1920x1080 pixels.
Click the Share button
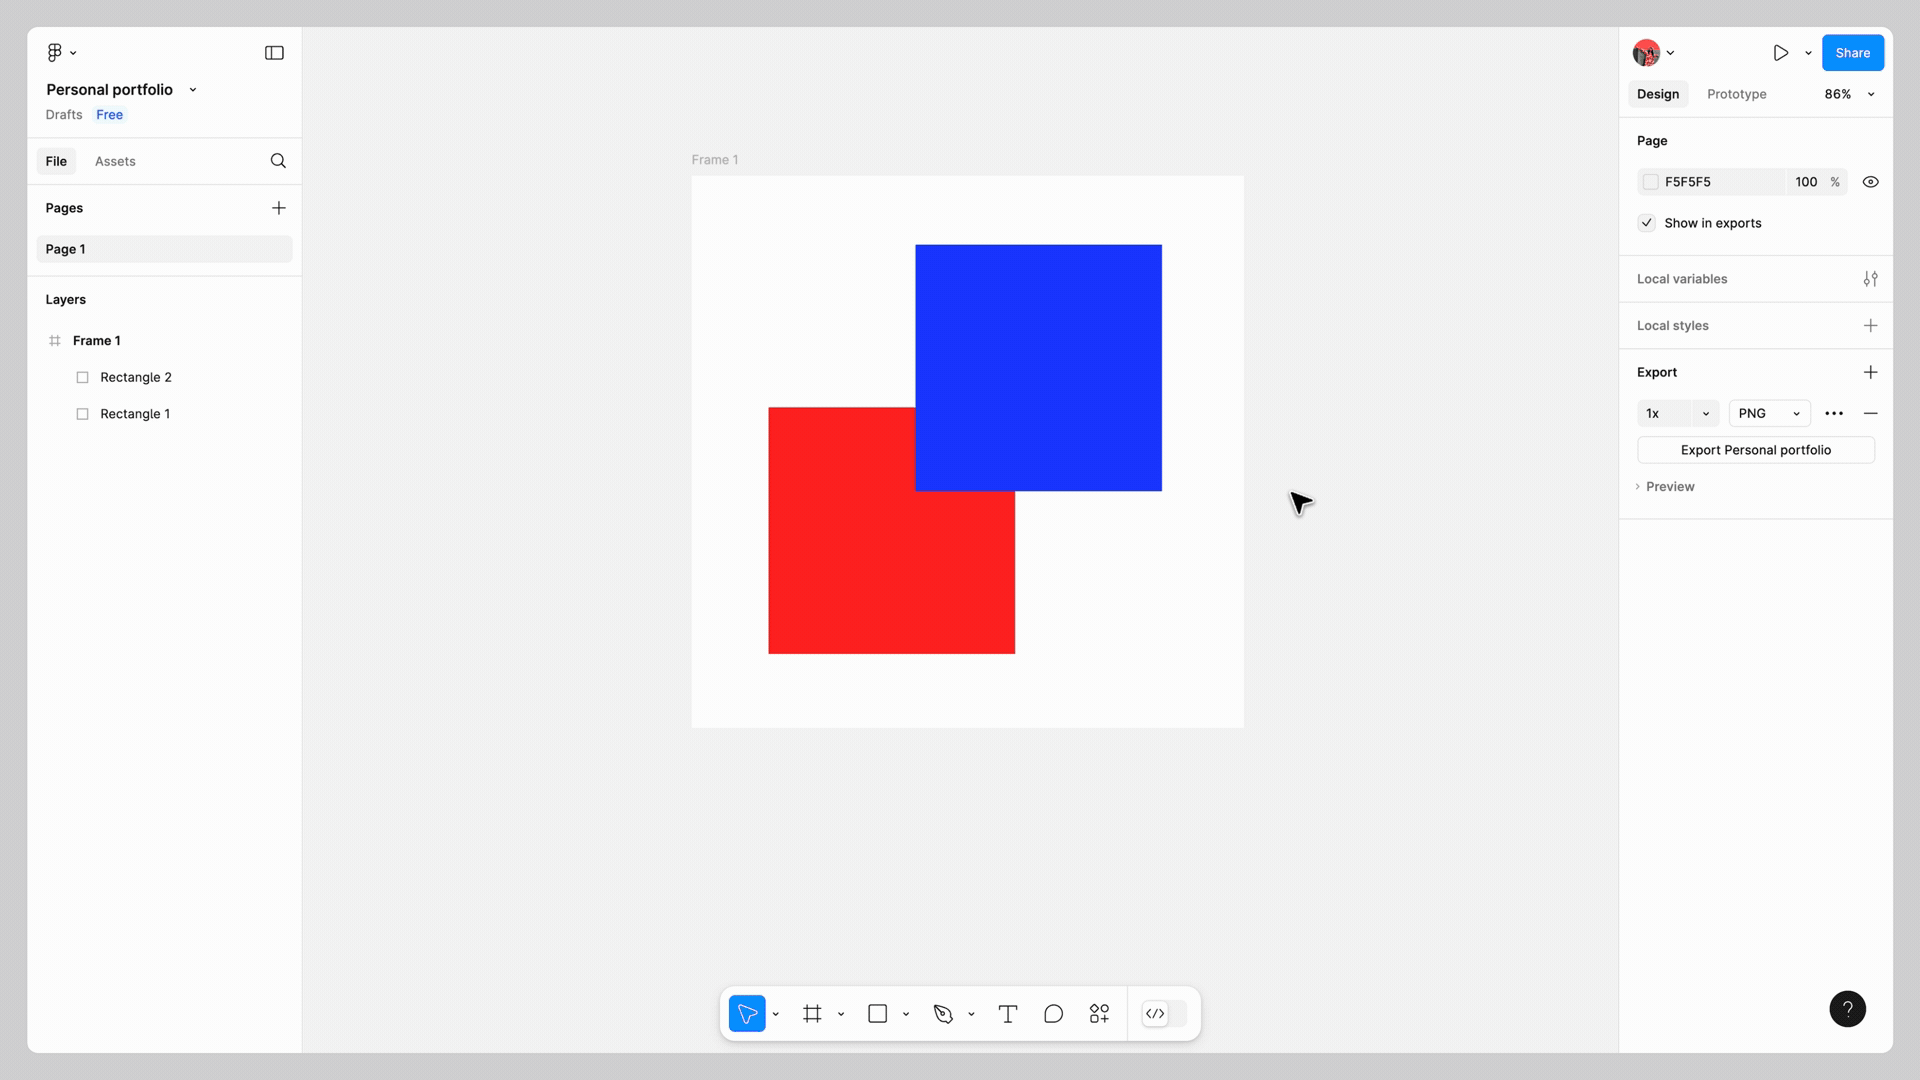(1852, 53)
